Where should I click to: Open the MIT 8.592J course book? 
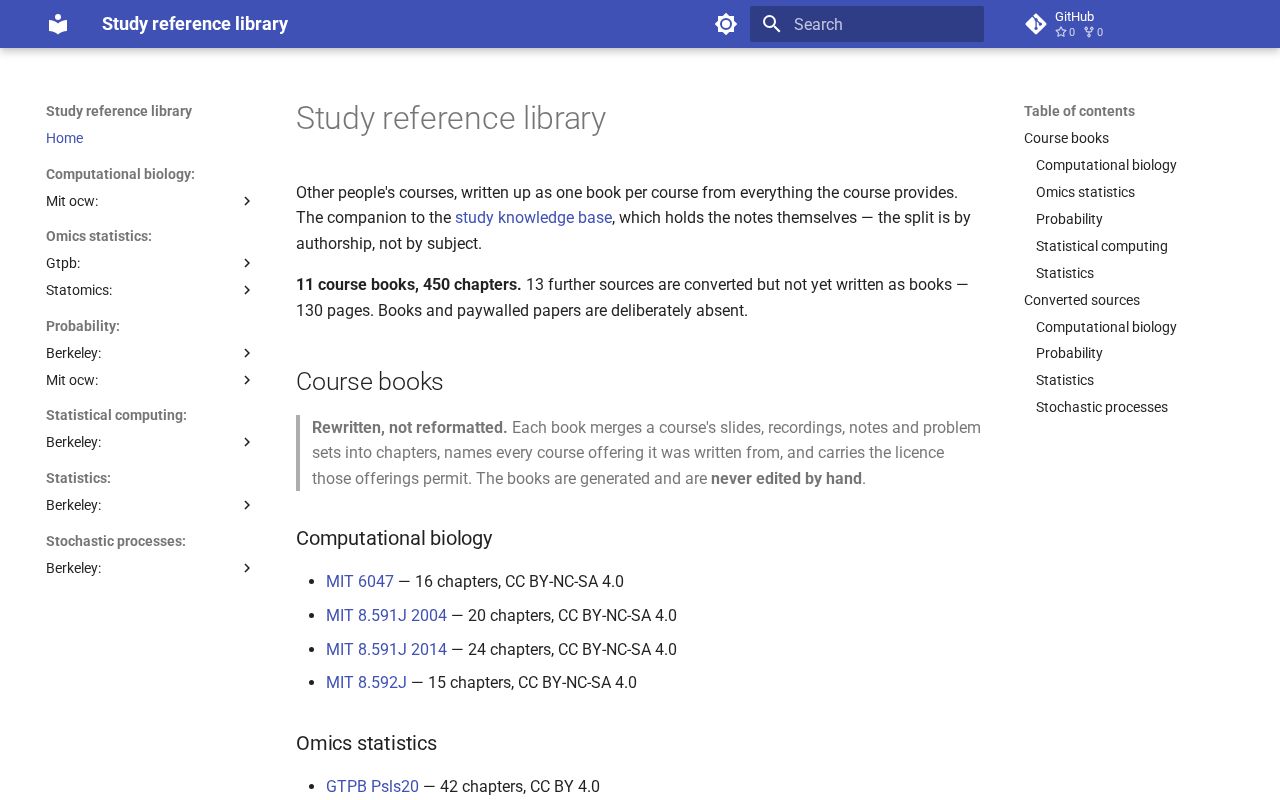coord(366,682)
